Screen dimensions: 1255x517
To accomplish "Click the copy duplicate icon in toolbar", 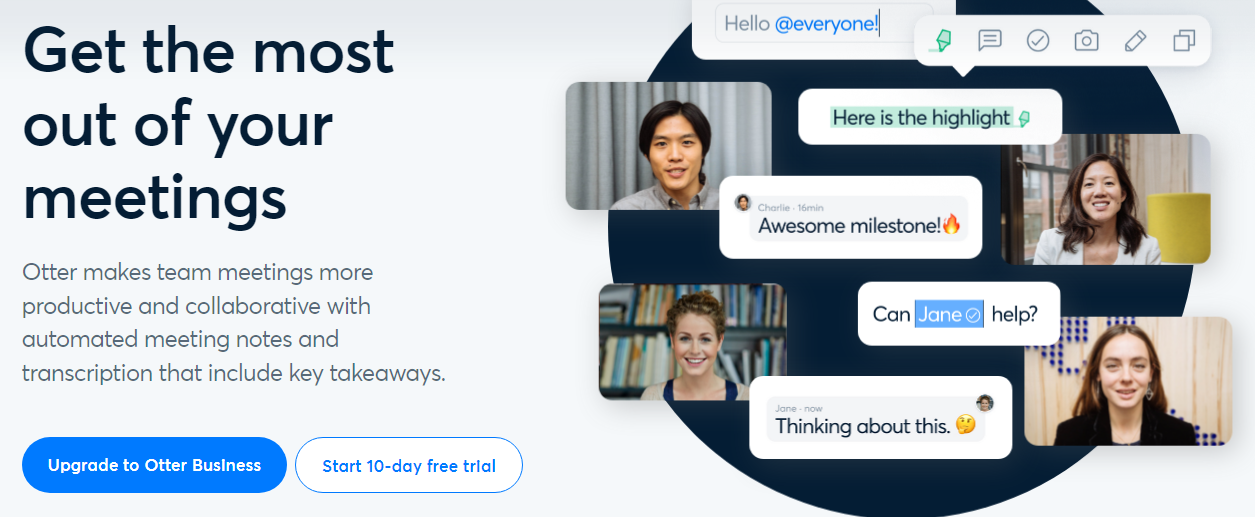I will point(1184,41).
